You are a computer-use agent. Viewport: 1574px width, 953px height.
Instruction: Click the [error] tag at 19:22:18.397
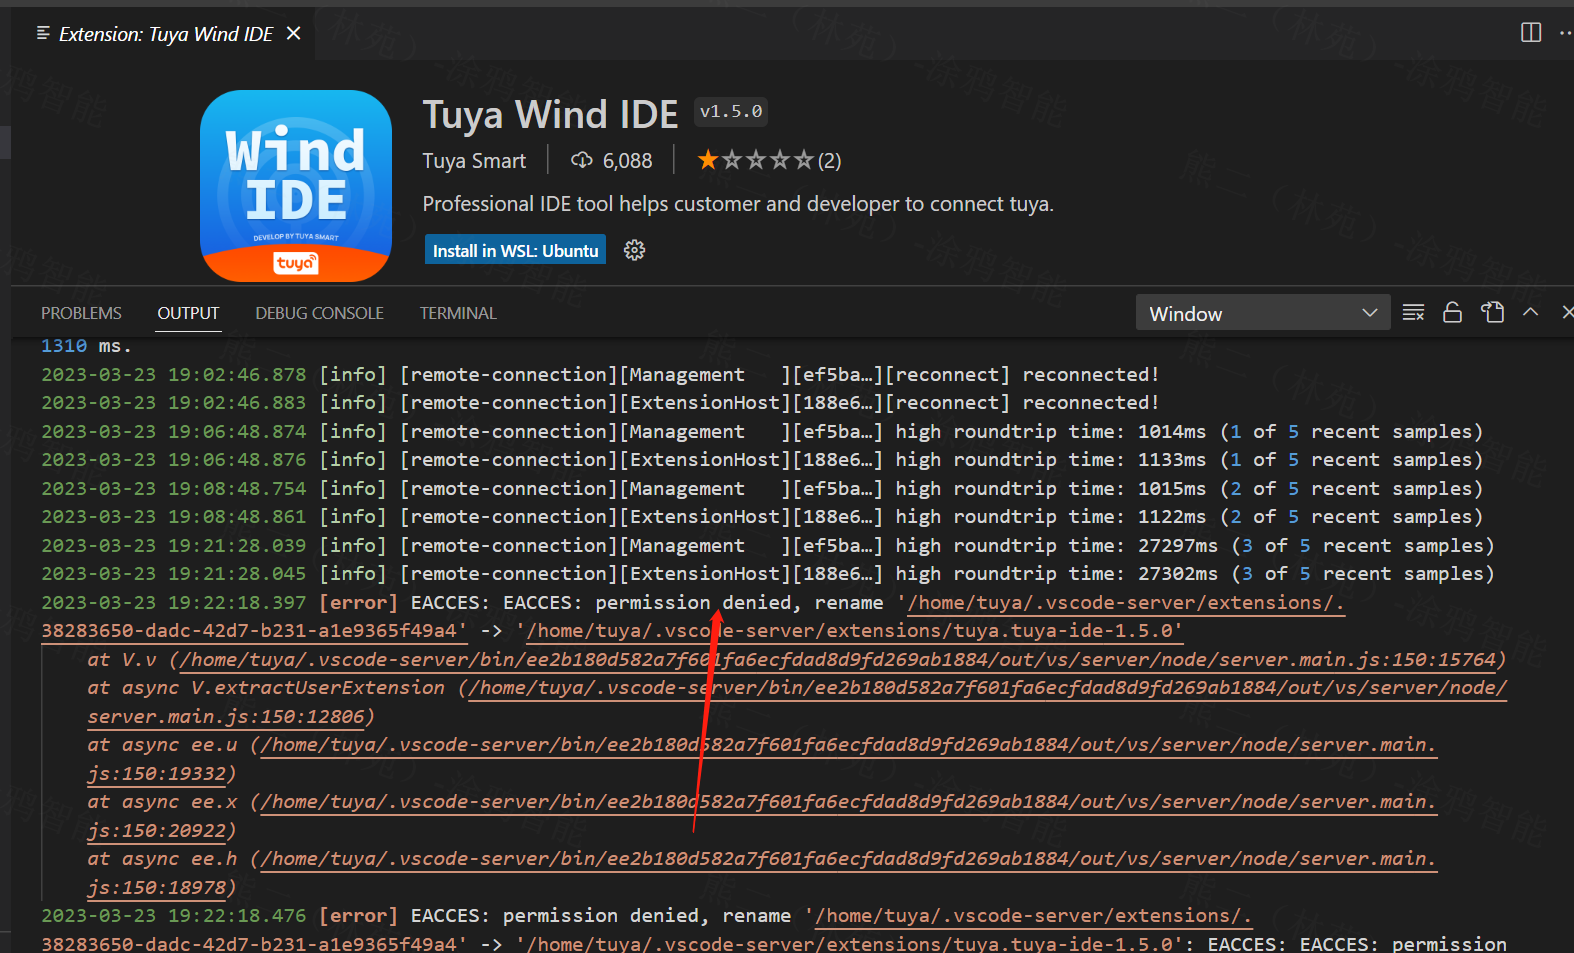tap(359, 603)
